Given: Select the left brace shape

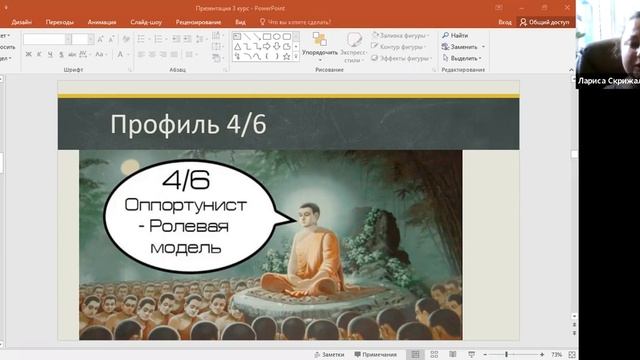Looking at the screenshot, I should click(267, 56).
